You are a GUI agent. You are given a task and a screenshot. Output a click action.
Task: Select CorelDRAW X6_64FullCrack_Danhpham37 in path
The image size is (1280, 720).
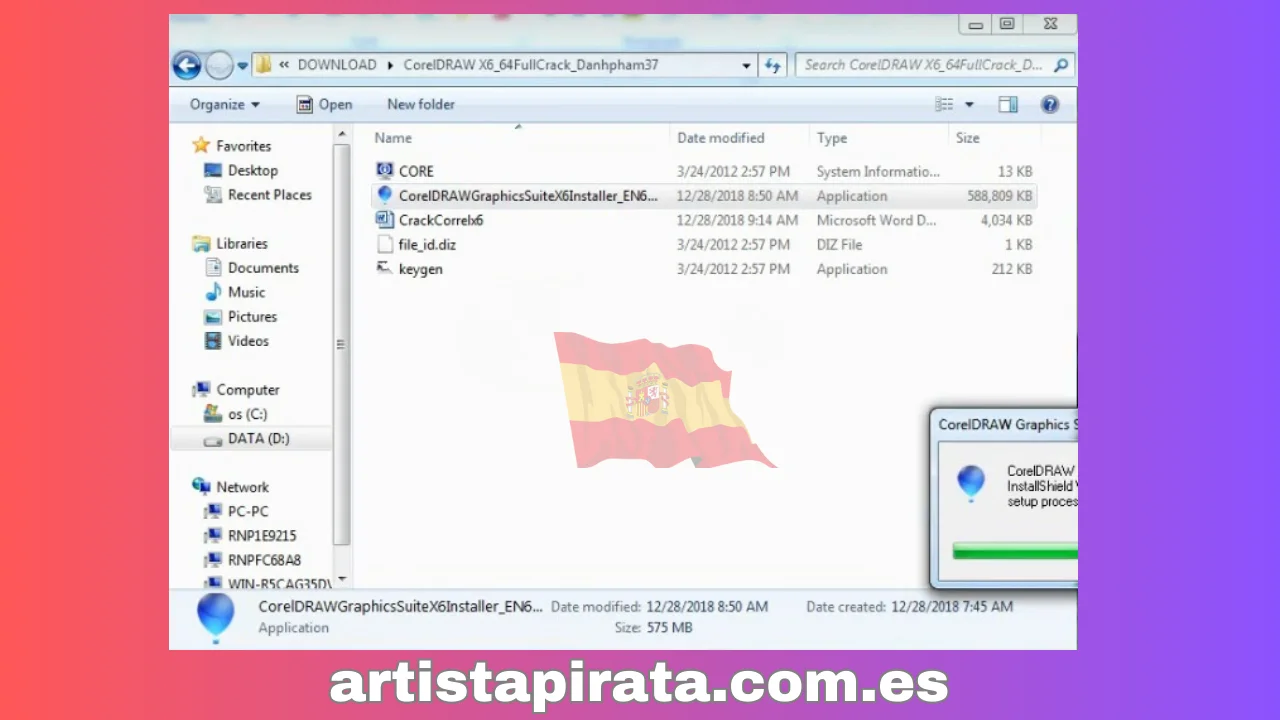point(531,65)
